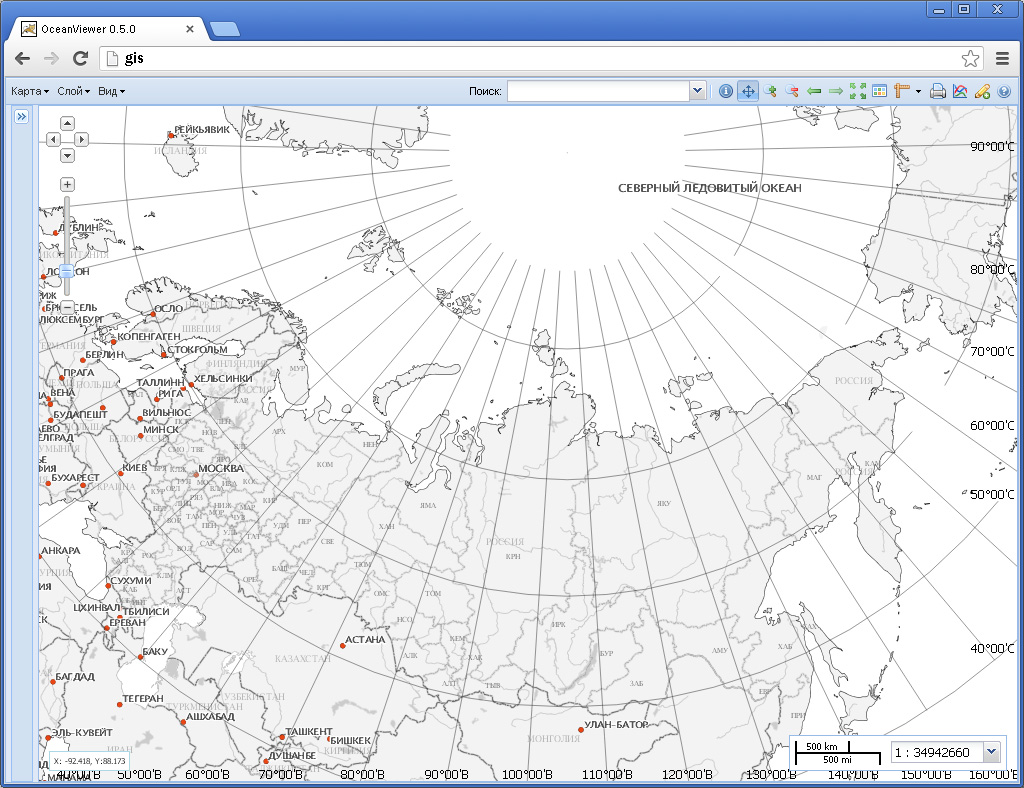Click the КИЕВ city label
Image resolution: width=1024 pixels, height=788 pixels.
135,467
